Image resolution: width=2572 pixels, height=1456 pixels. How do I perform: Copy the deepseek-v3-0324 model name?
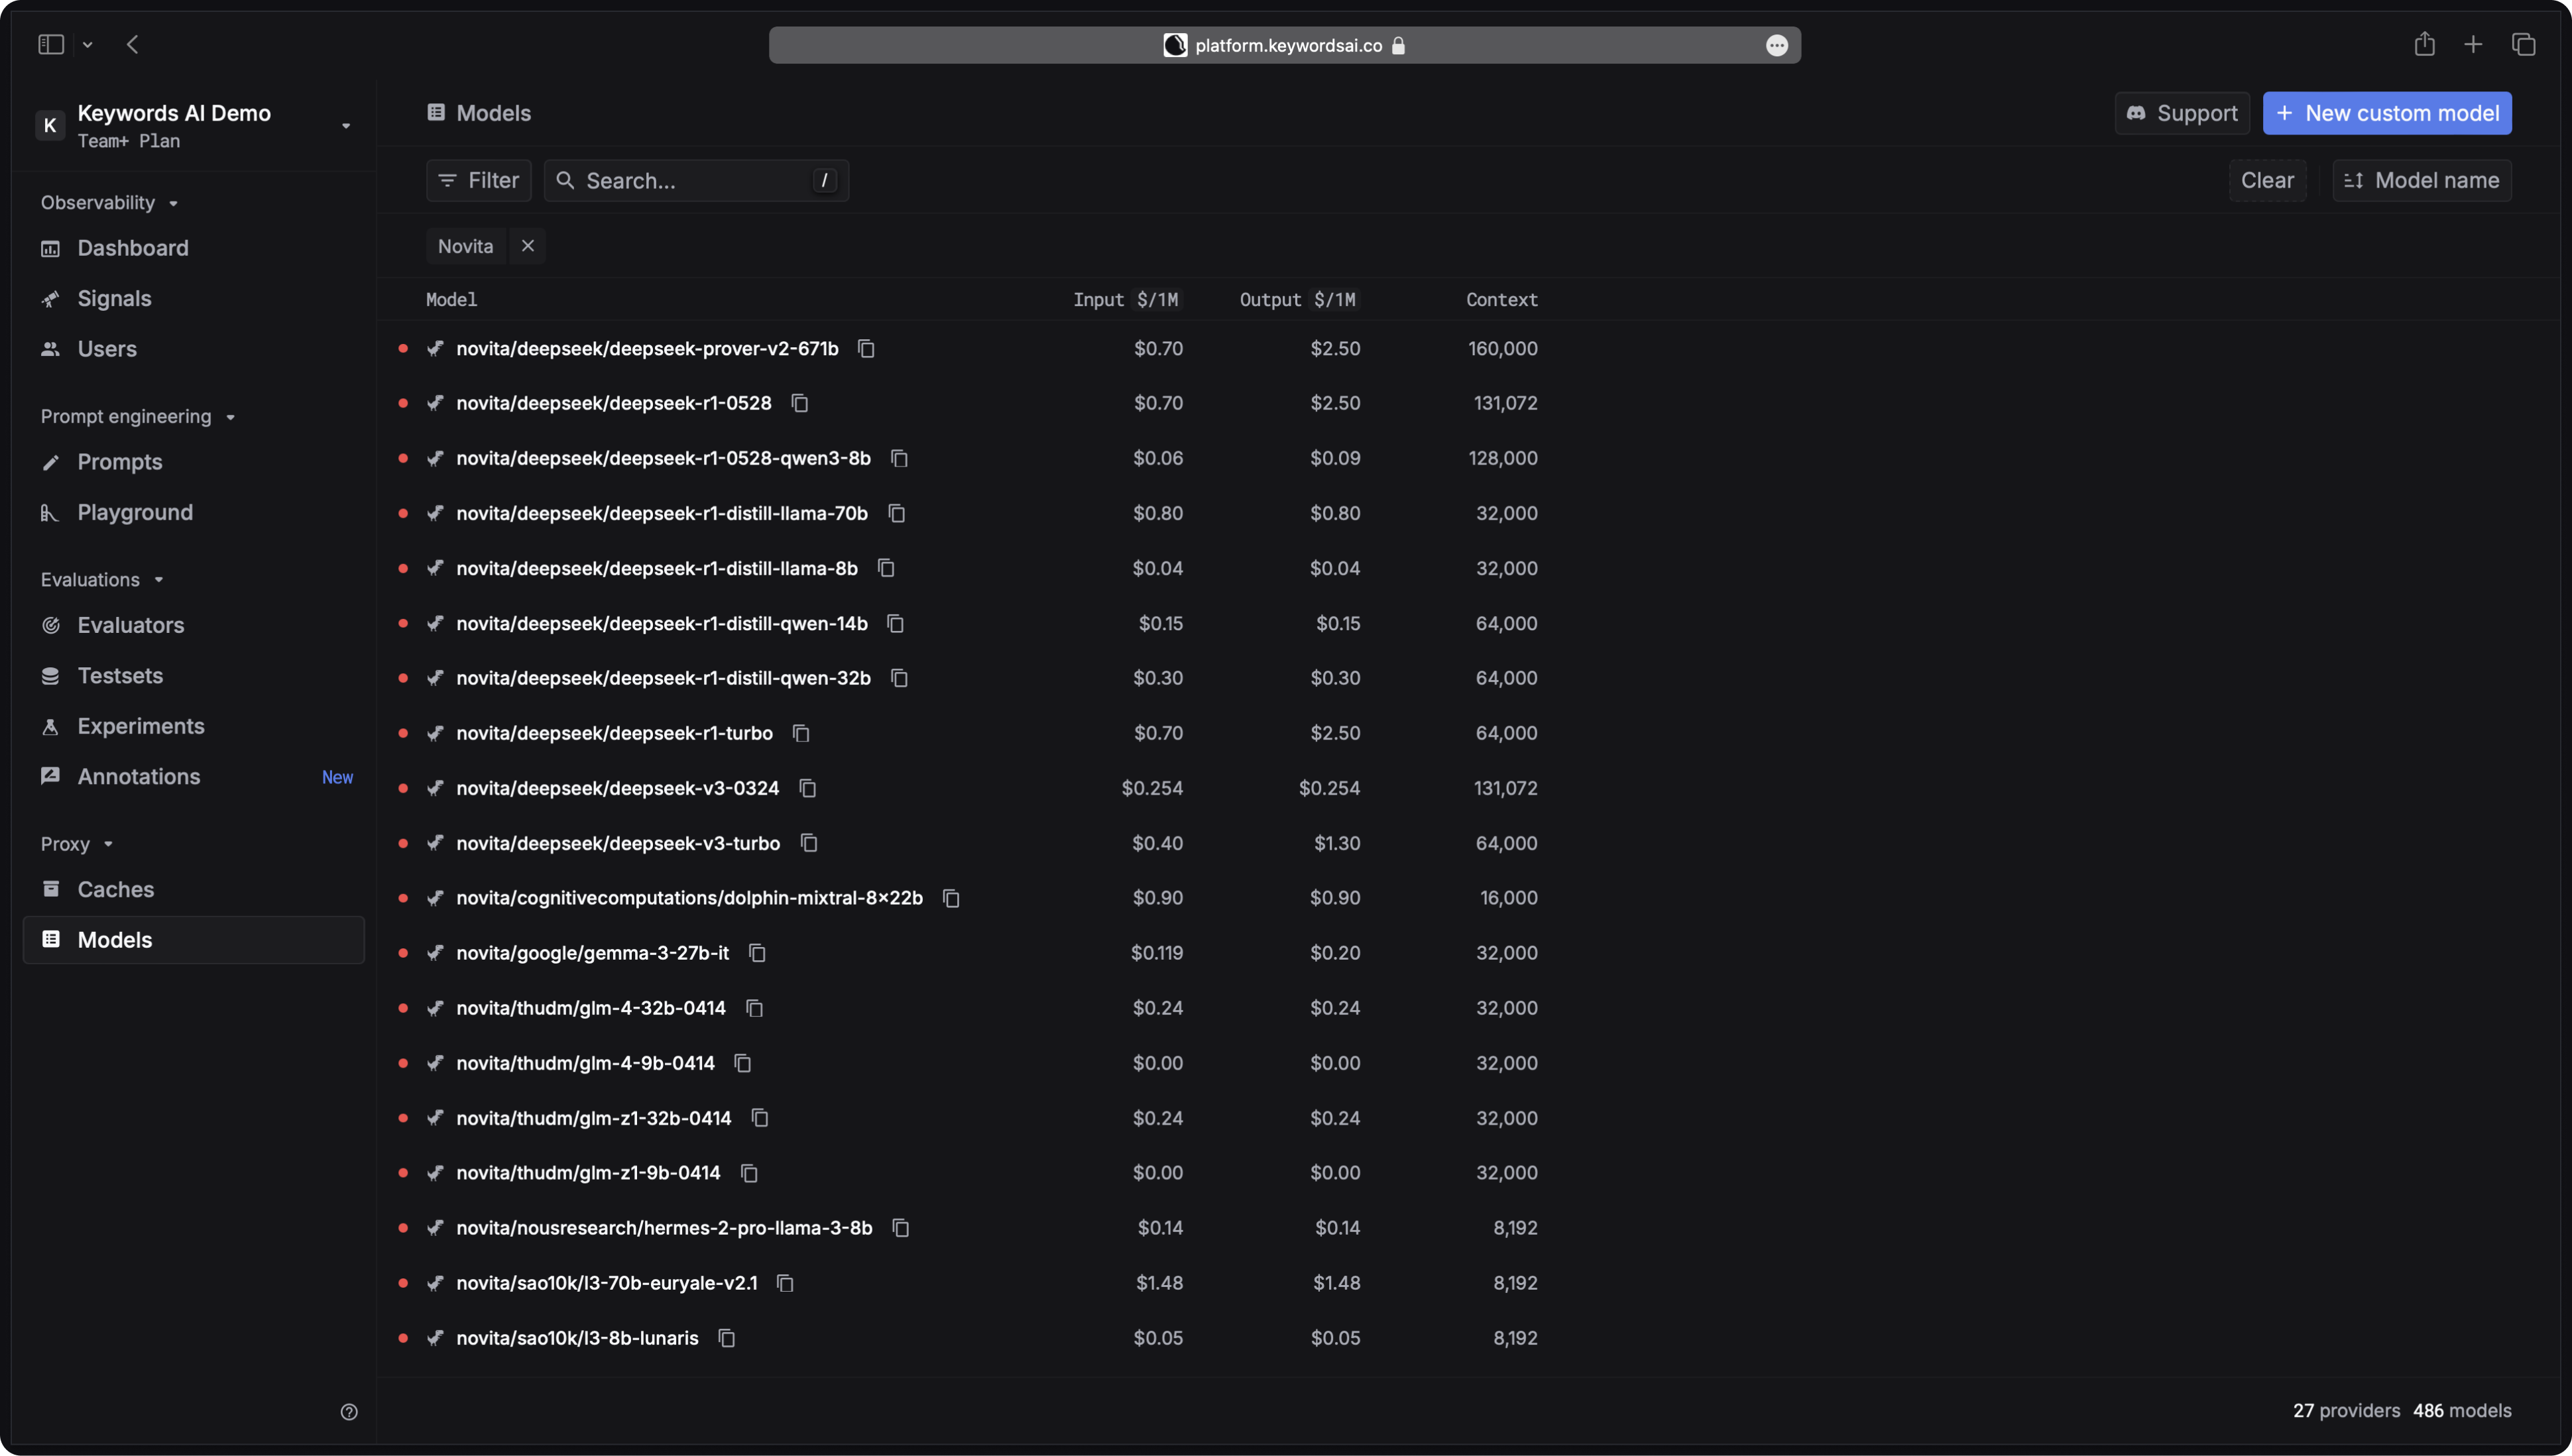(807, 788)
